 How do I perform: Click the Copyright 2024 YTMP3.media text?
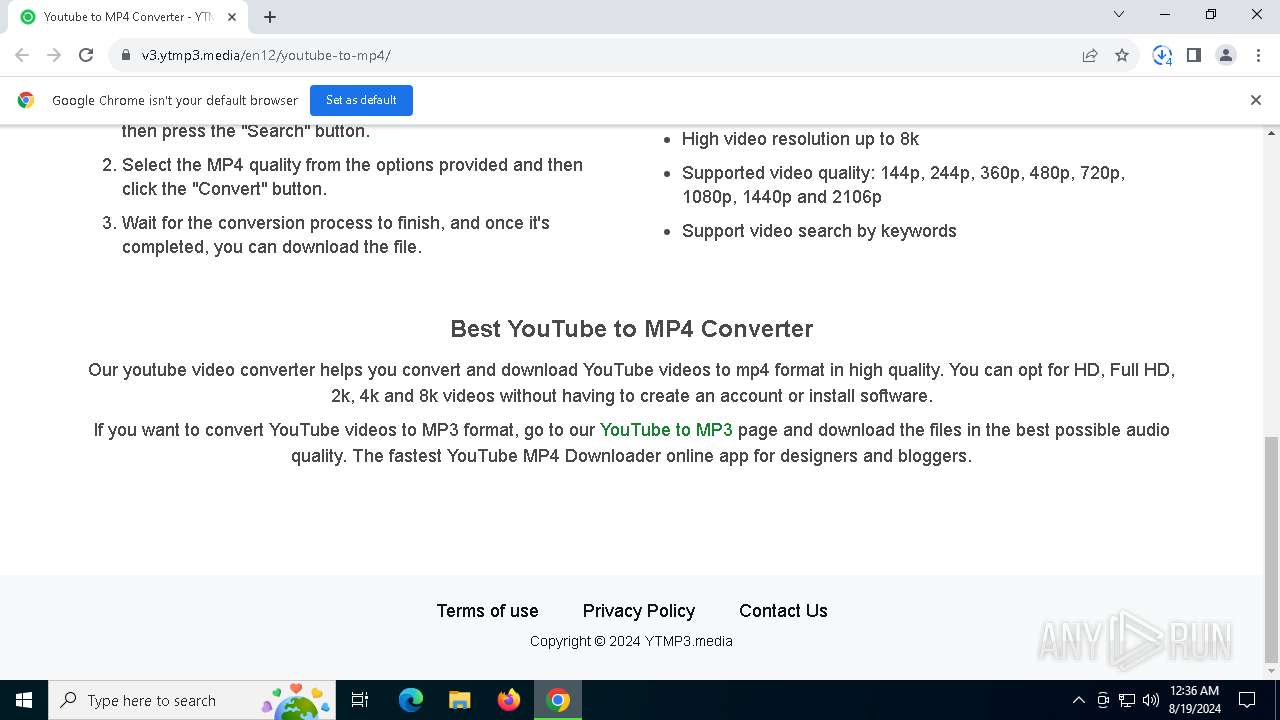pyautogui.click(x=631, y=641)
